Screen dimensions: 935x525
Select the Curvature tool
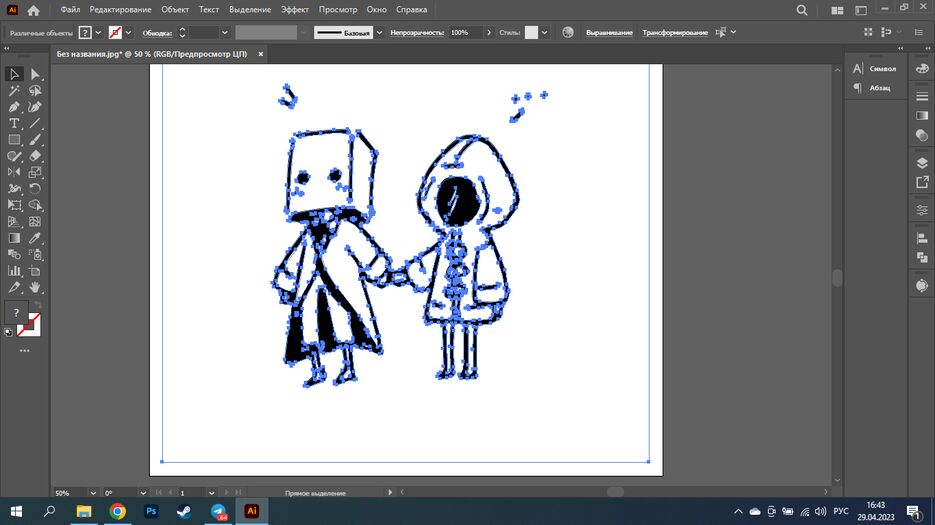click(35, 107)
